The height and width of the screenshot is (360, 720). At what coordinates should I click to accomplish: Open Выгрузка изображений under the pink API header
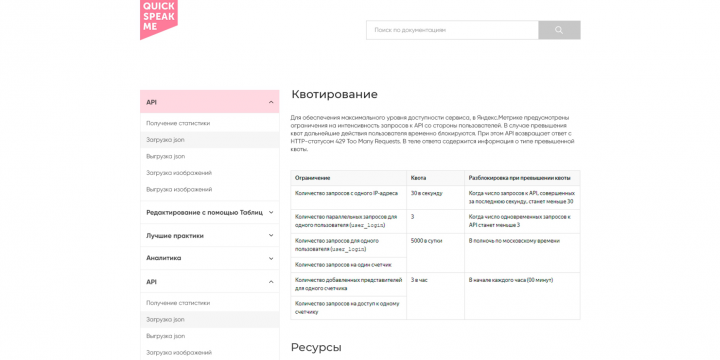click(209, 189)
